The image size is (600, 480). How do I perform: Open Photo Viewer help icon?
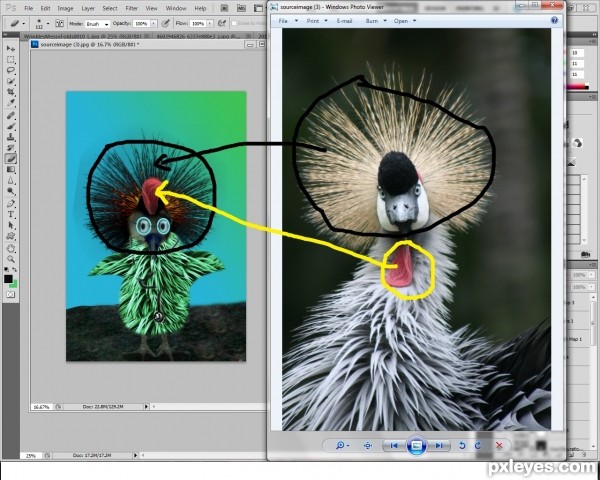pos(554,20)
